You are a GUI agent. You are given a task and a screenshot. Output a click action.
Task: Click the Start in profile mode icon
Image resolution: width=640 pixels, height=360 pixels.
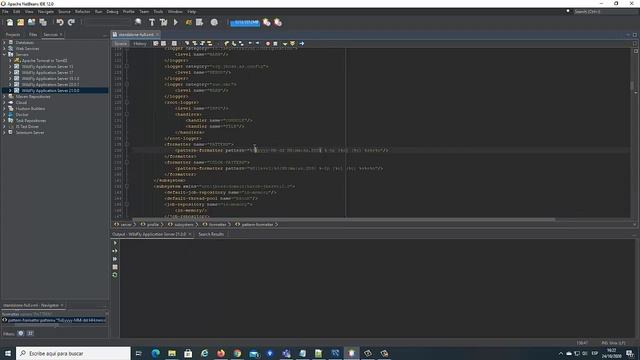[115, 259]
